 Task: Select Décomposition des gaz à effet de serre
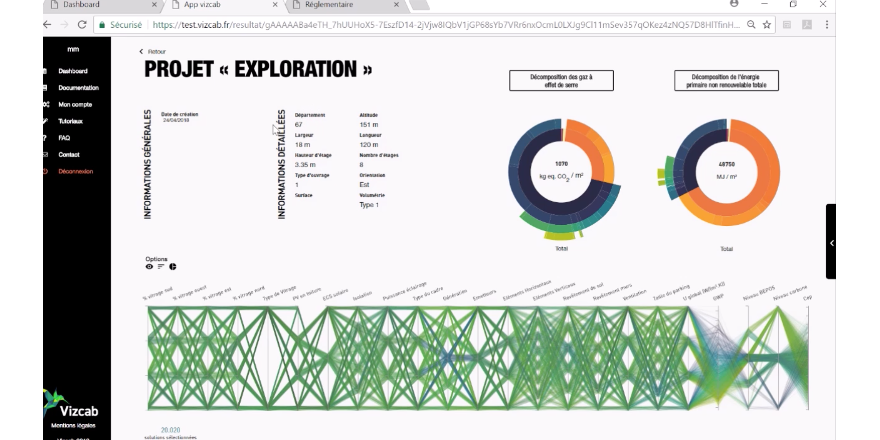[x=561, y=81]
